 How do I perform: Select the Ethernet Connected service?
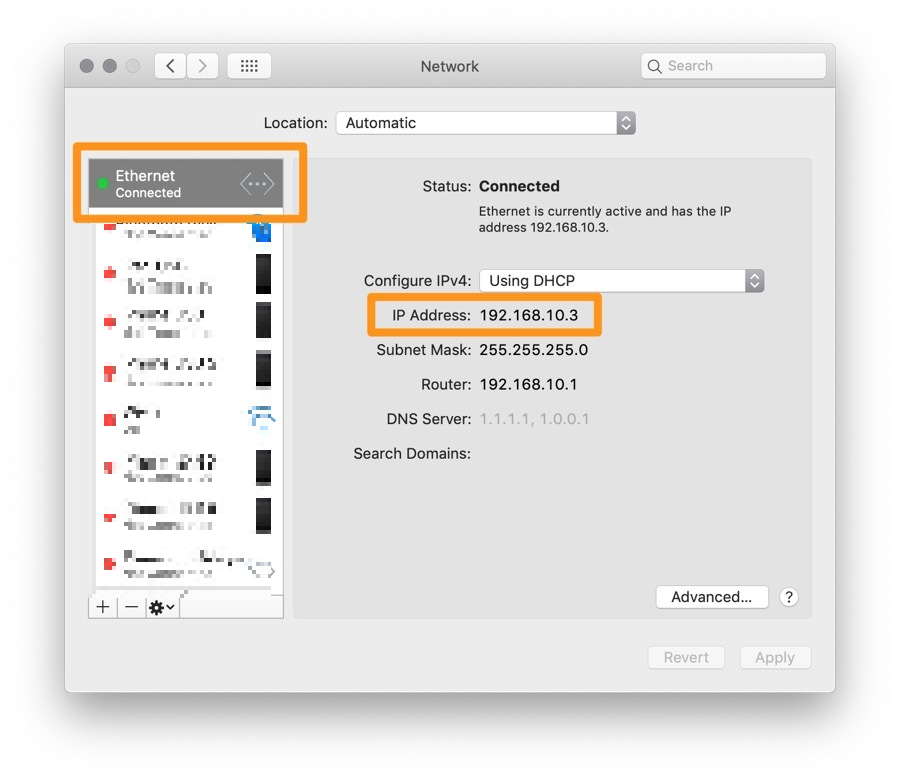click(x=185, y=183)
